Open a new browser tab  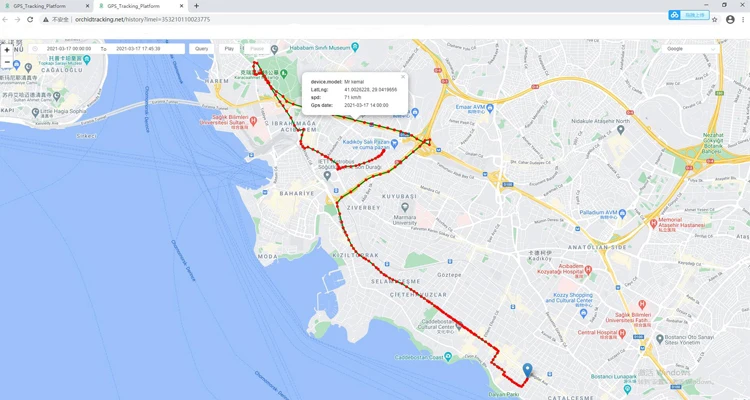click(x=196, y=6)
